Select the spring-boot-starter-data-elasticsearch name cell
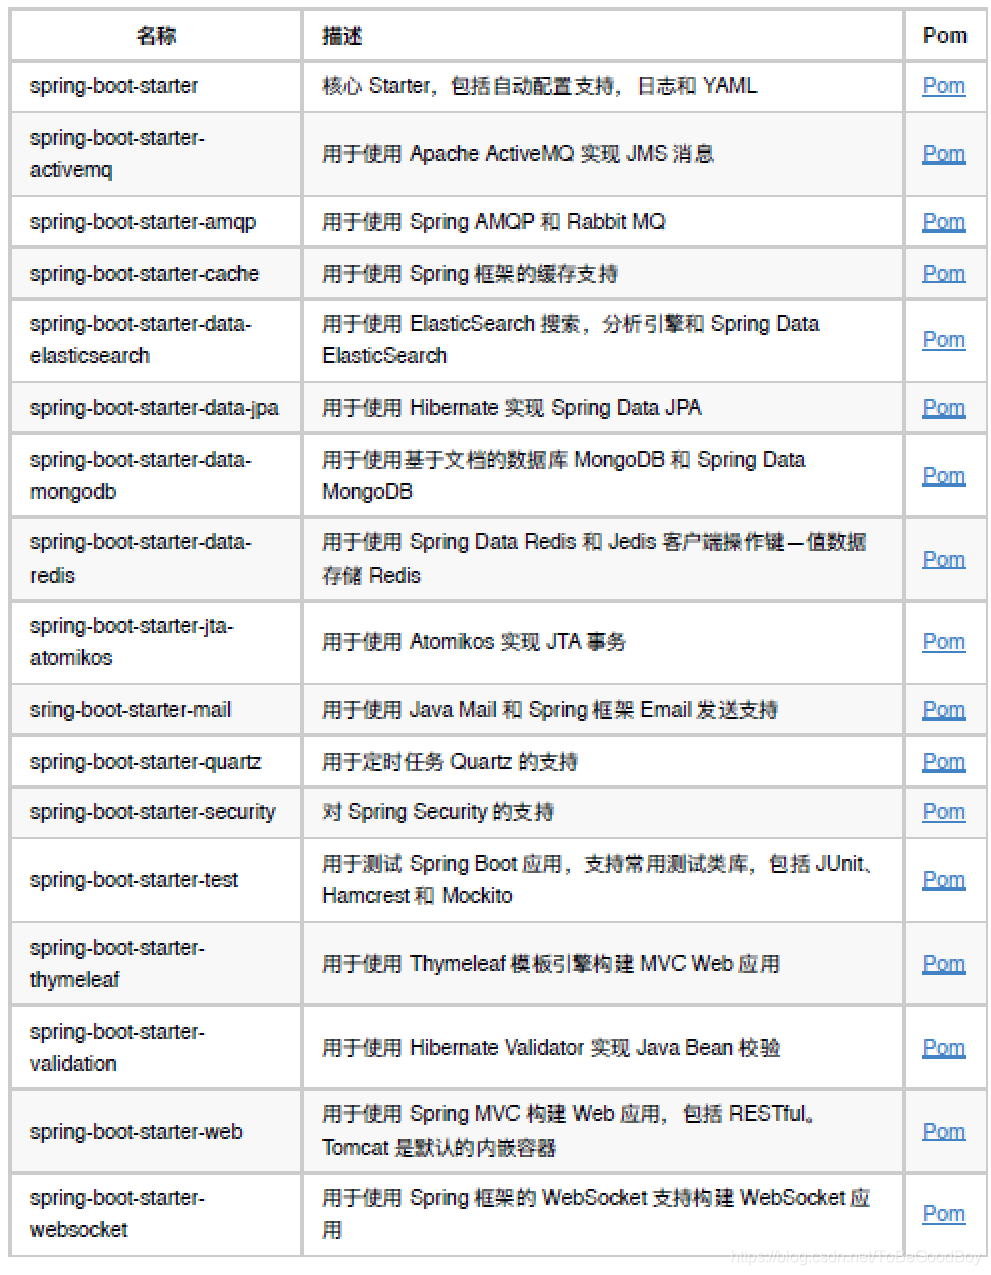This screenshot has width=991, height=1275. (156, 340)
